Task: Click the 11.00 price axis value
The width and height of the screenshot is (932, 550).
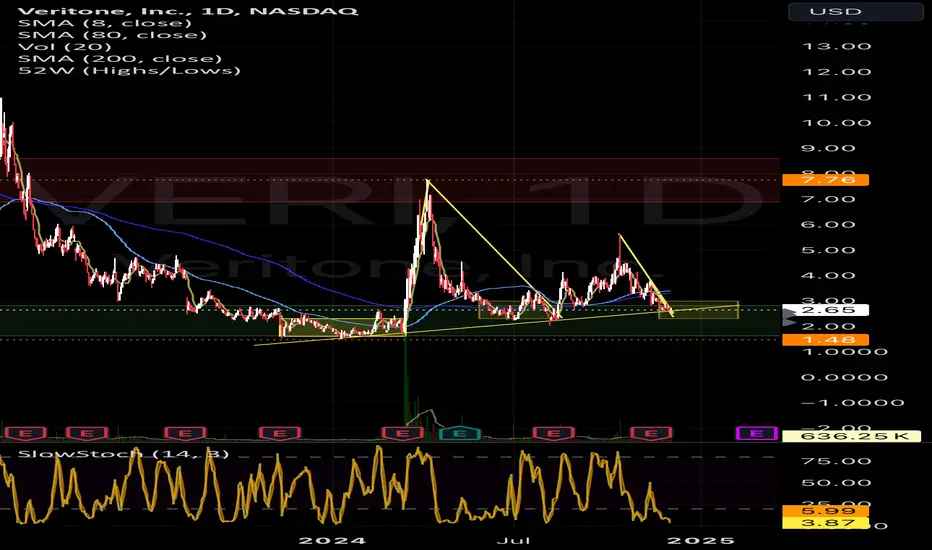Action: coord(836,98)
